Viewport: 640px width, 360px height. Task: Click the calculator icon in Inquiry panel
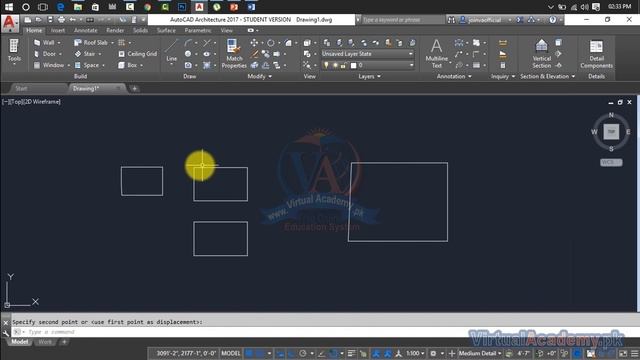click(x=503, y=65)
